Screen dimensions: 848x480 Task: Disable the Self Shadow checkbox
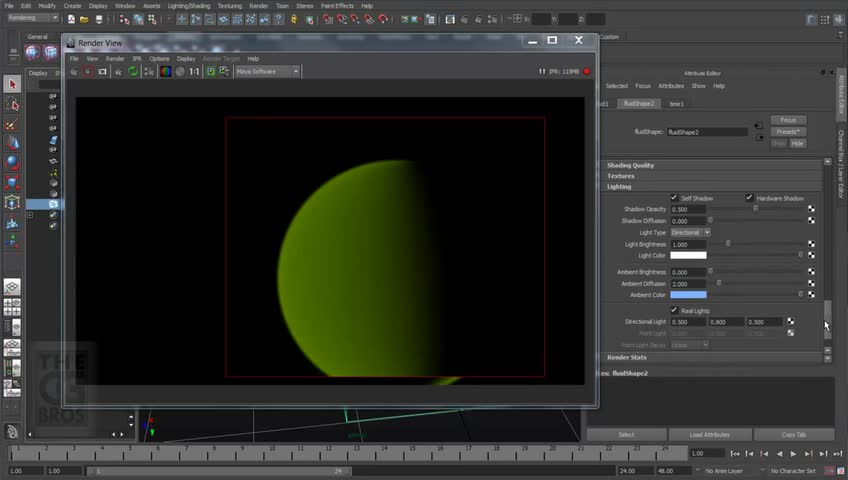[x=674, y=198]
